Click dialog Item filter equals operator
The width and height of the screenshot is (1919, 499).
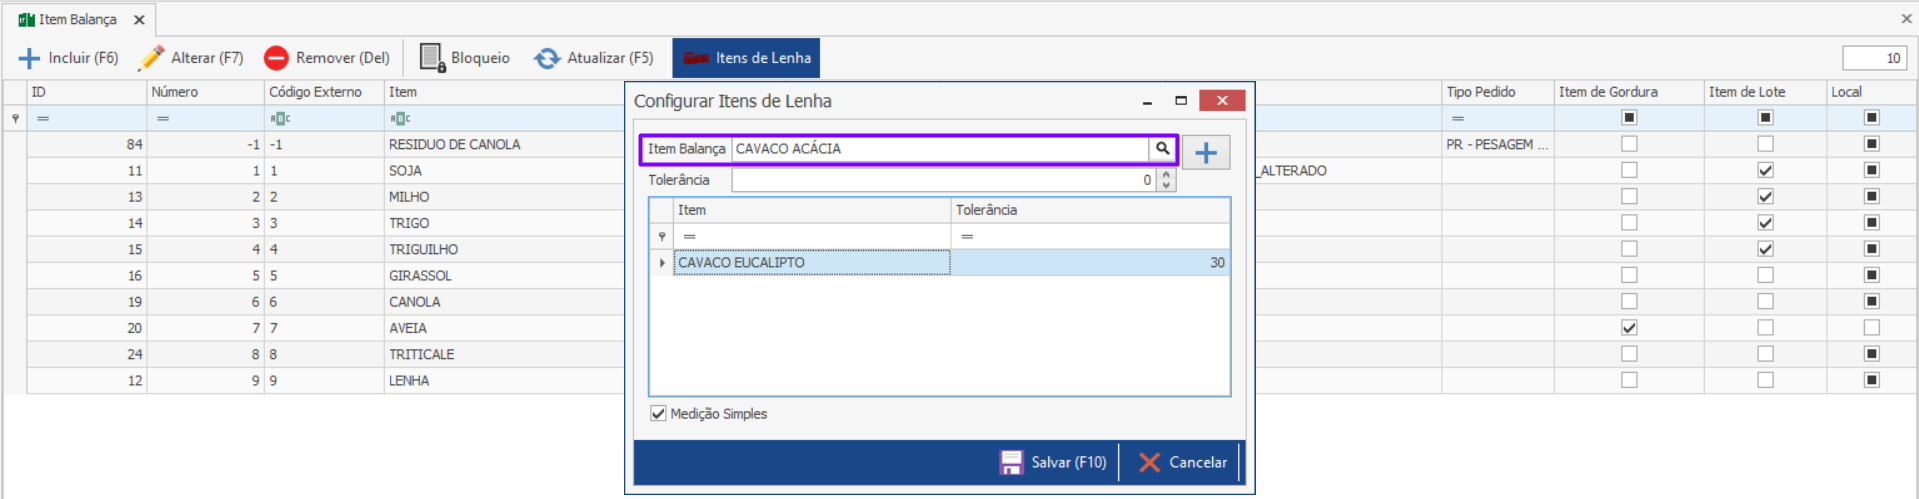(689, 237)
